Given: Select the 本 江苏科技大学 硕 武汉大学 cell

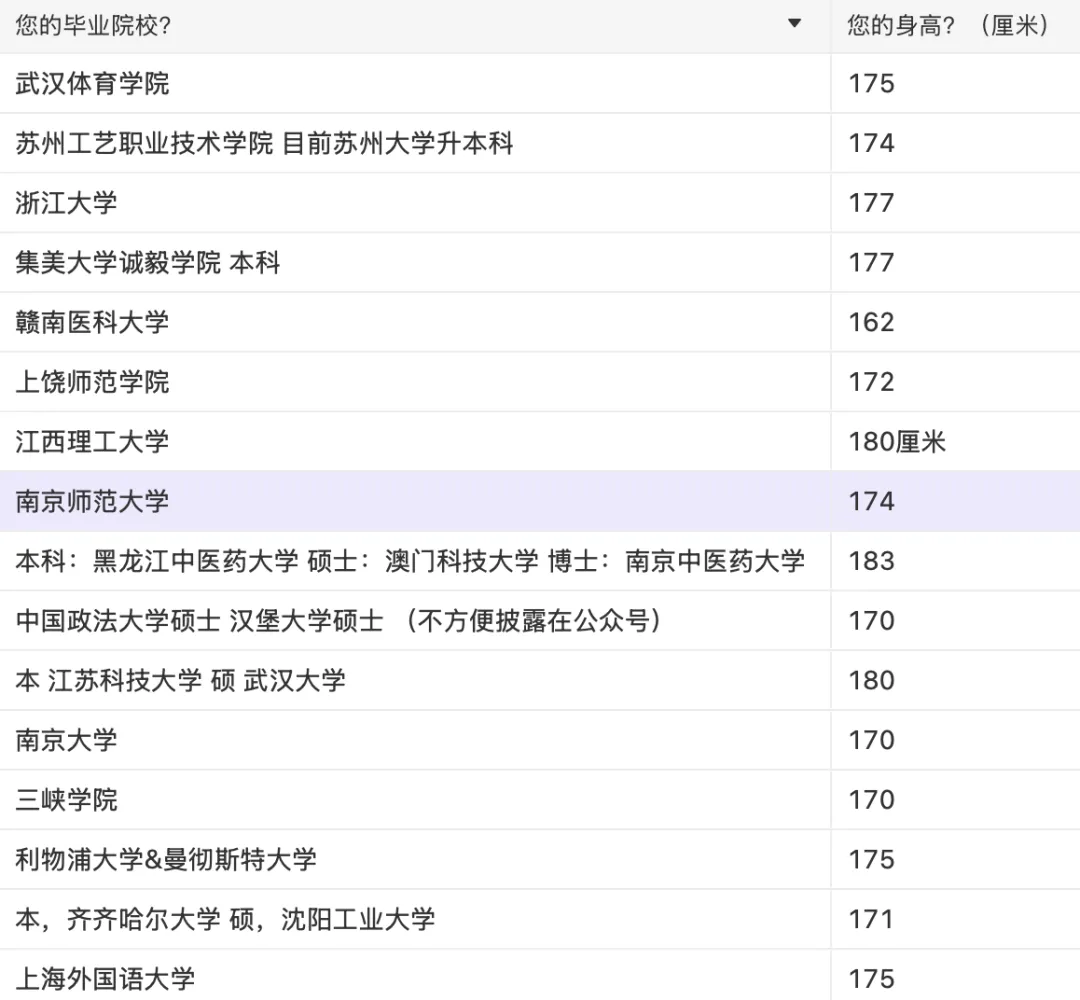Looking at the screenshot, I should (415, 680).
